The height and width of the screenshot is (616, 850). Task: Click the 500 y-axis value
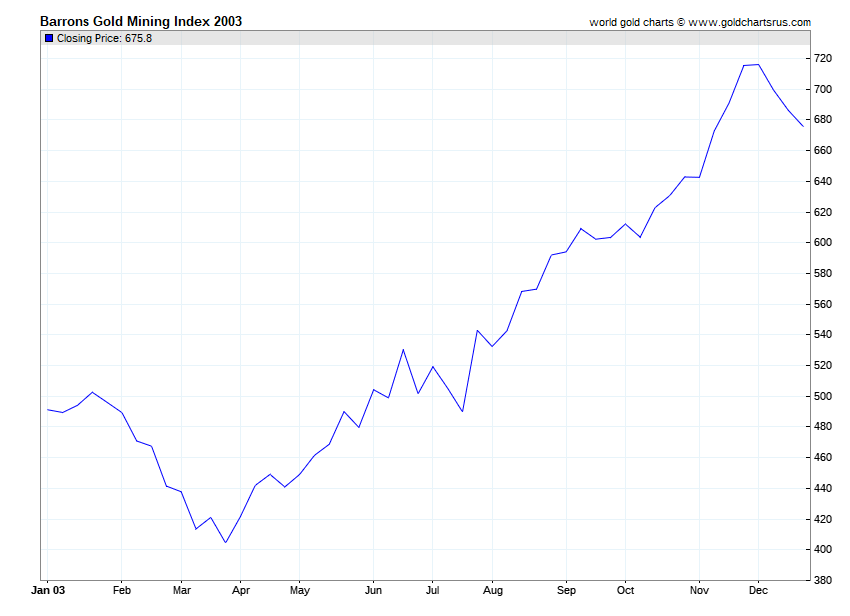(x=822, y=396)
